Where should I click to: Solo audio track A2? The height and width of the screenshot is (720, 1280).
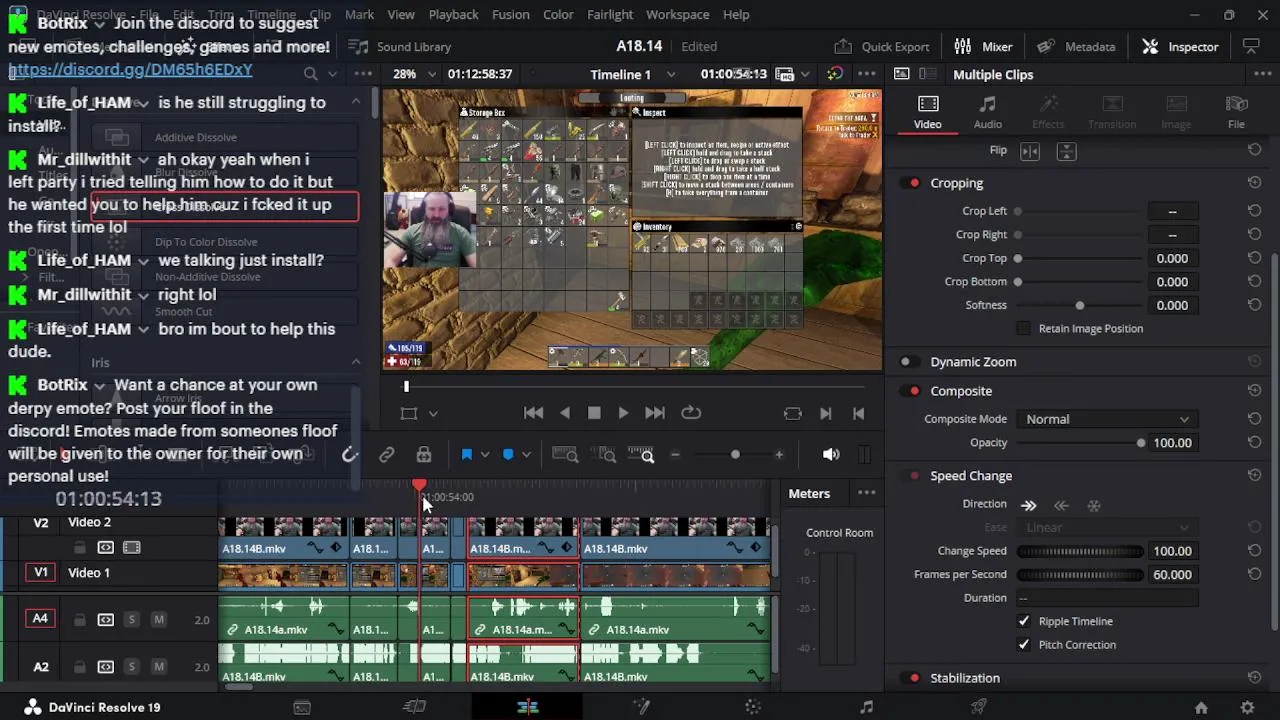tap(131, 667)
